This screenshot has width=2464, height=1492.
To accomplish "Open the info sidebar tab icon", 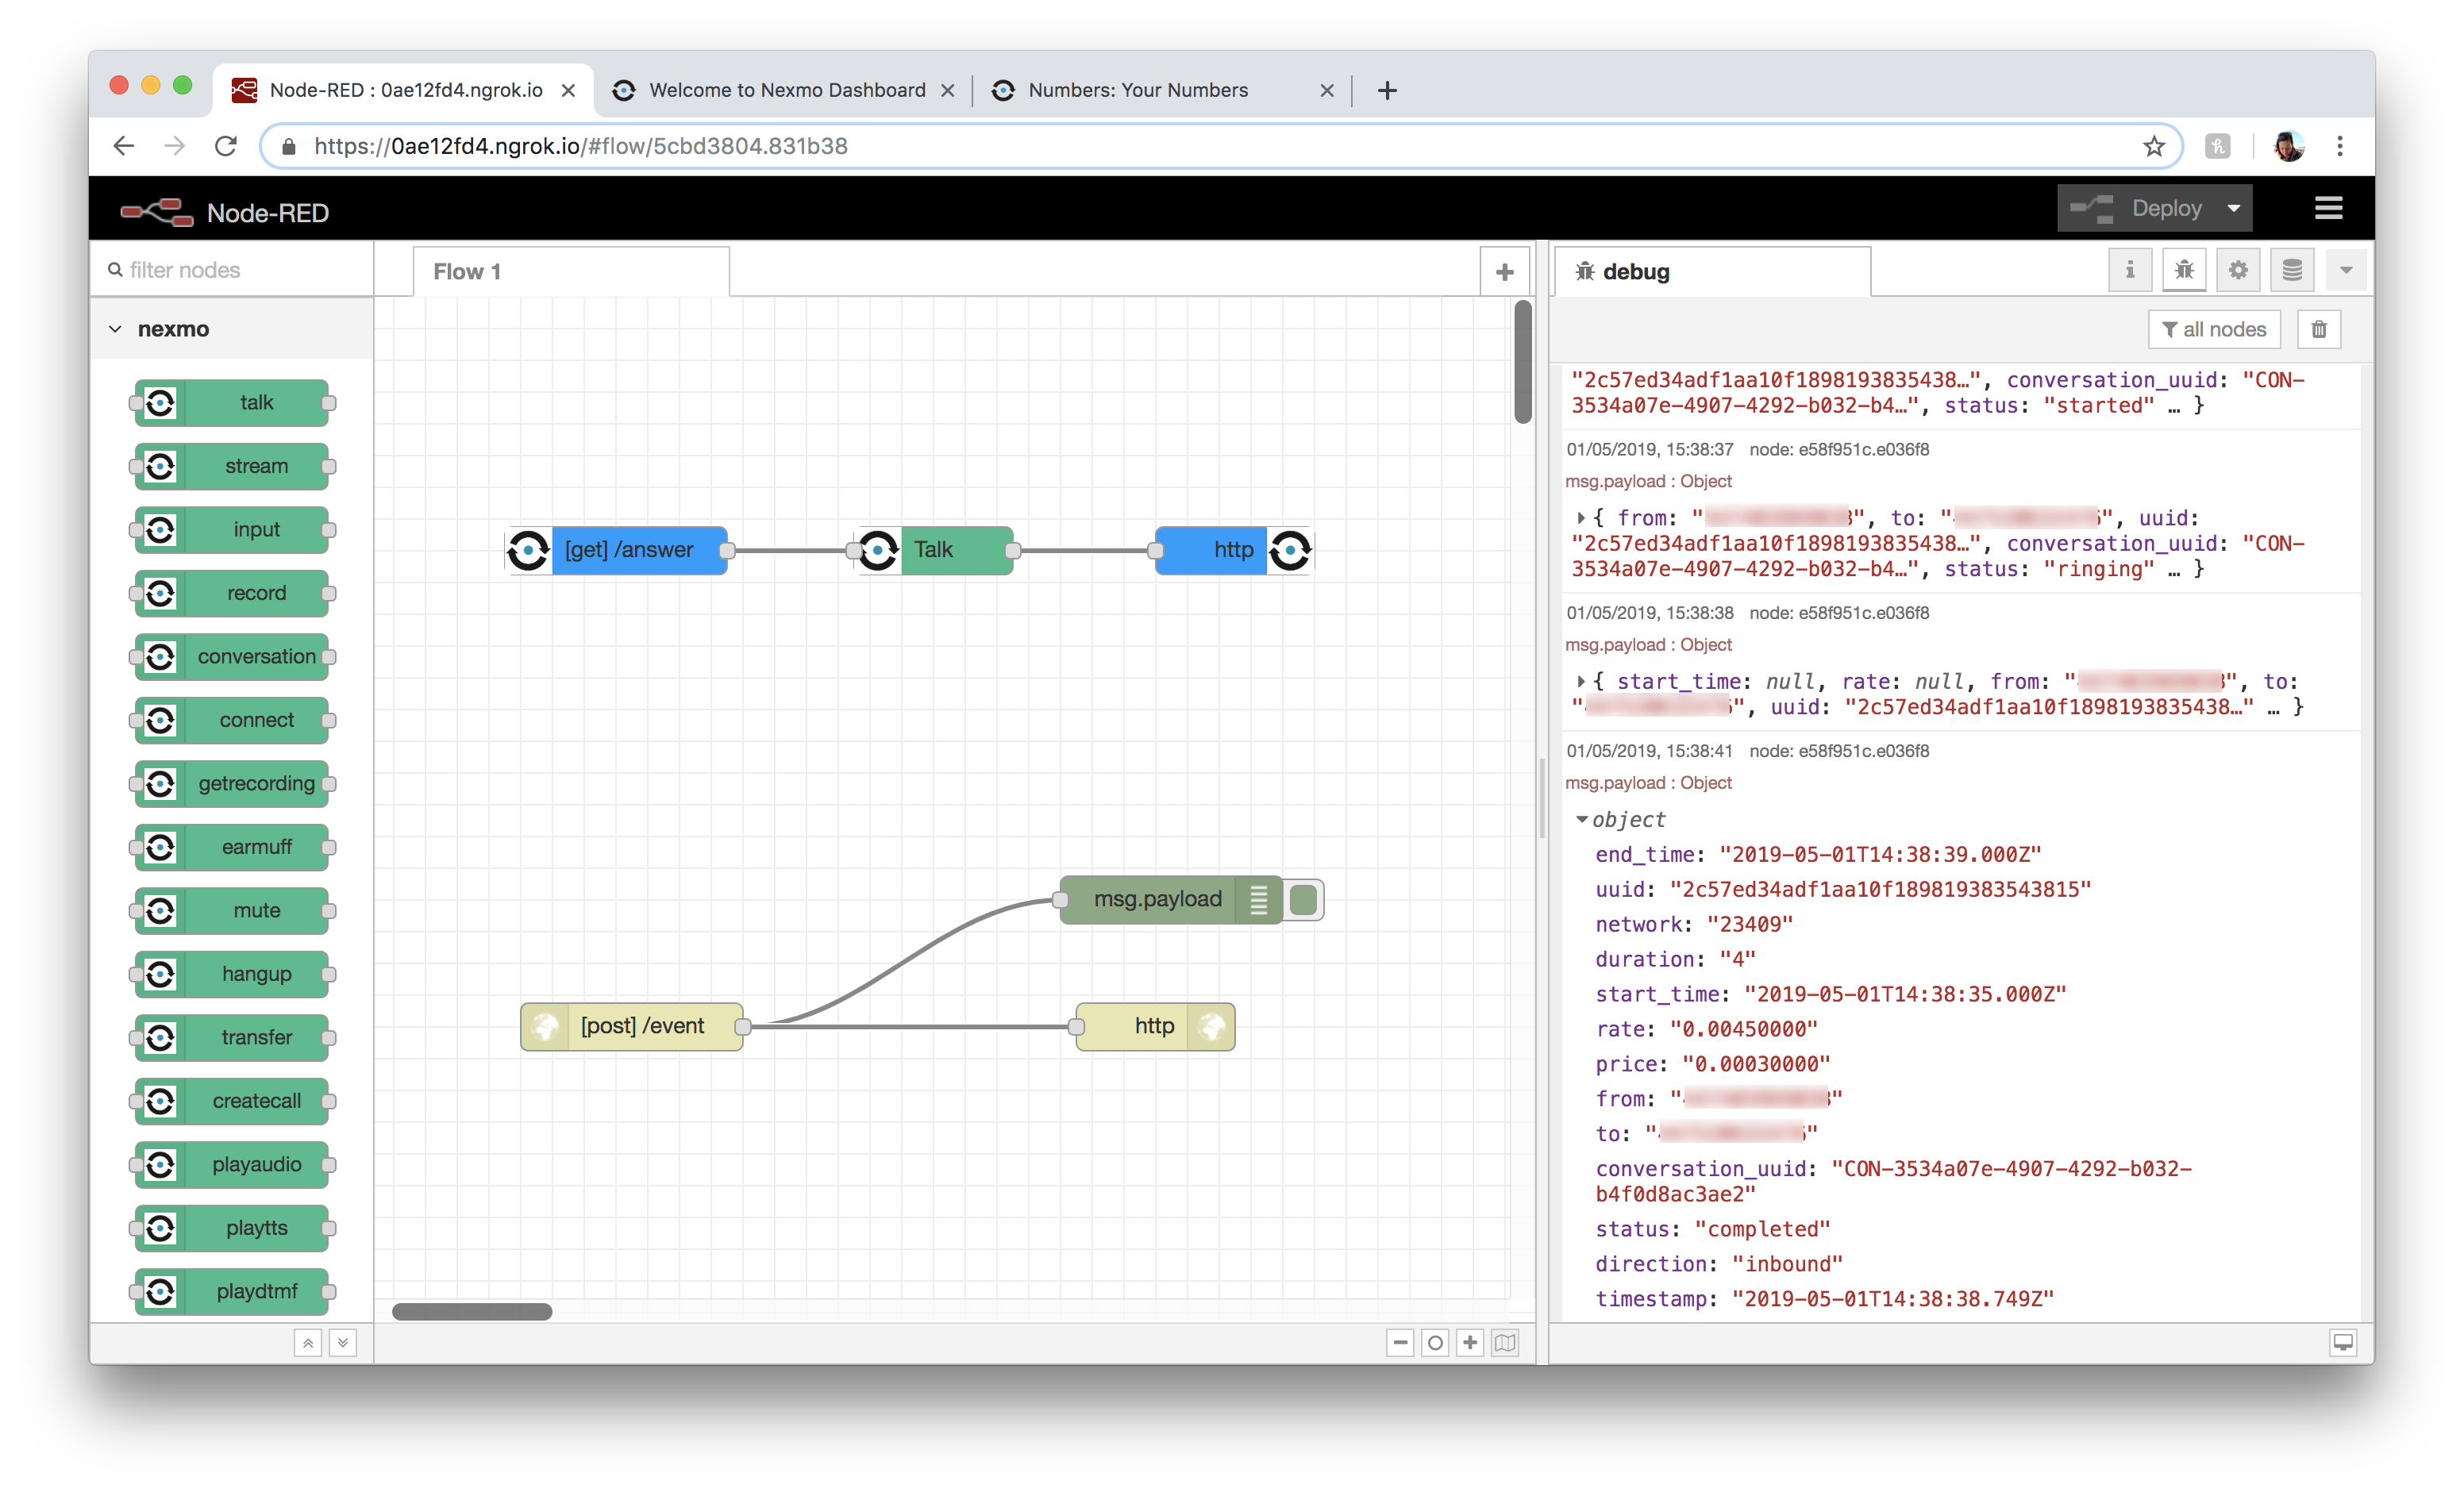I will click(2130, 270).
